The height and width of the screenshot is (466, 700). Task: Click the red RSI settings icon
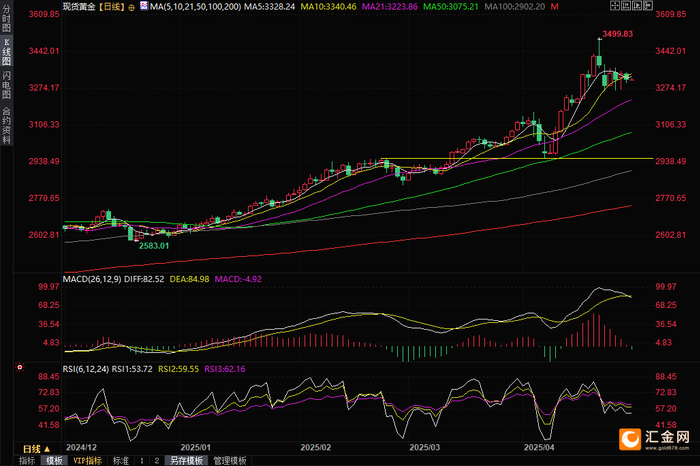pos(20,367)
